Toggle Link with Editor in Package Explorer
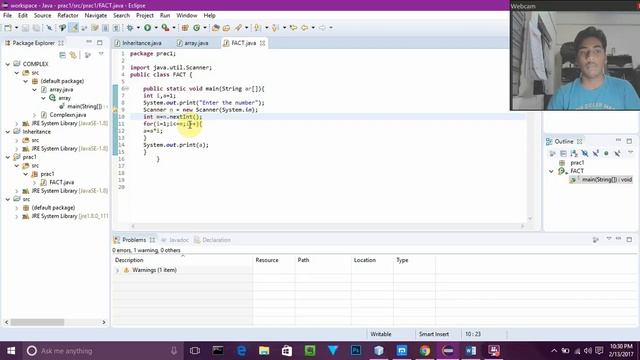 [73, 55]
